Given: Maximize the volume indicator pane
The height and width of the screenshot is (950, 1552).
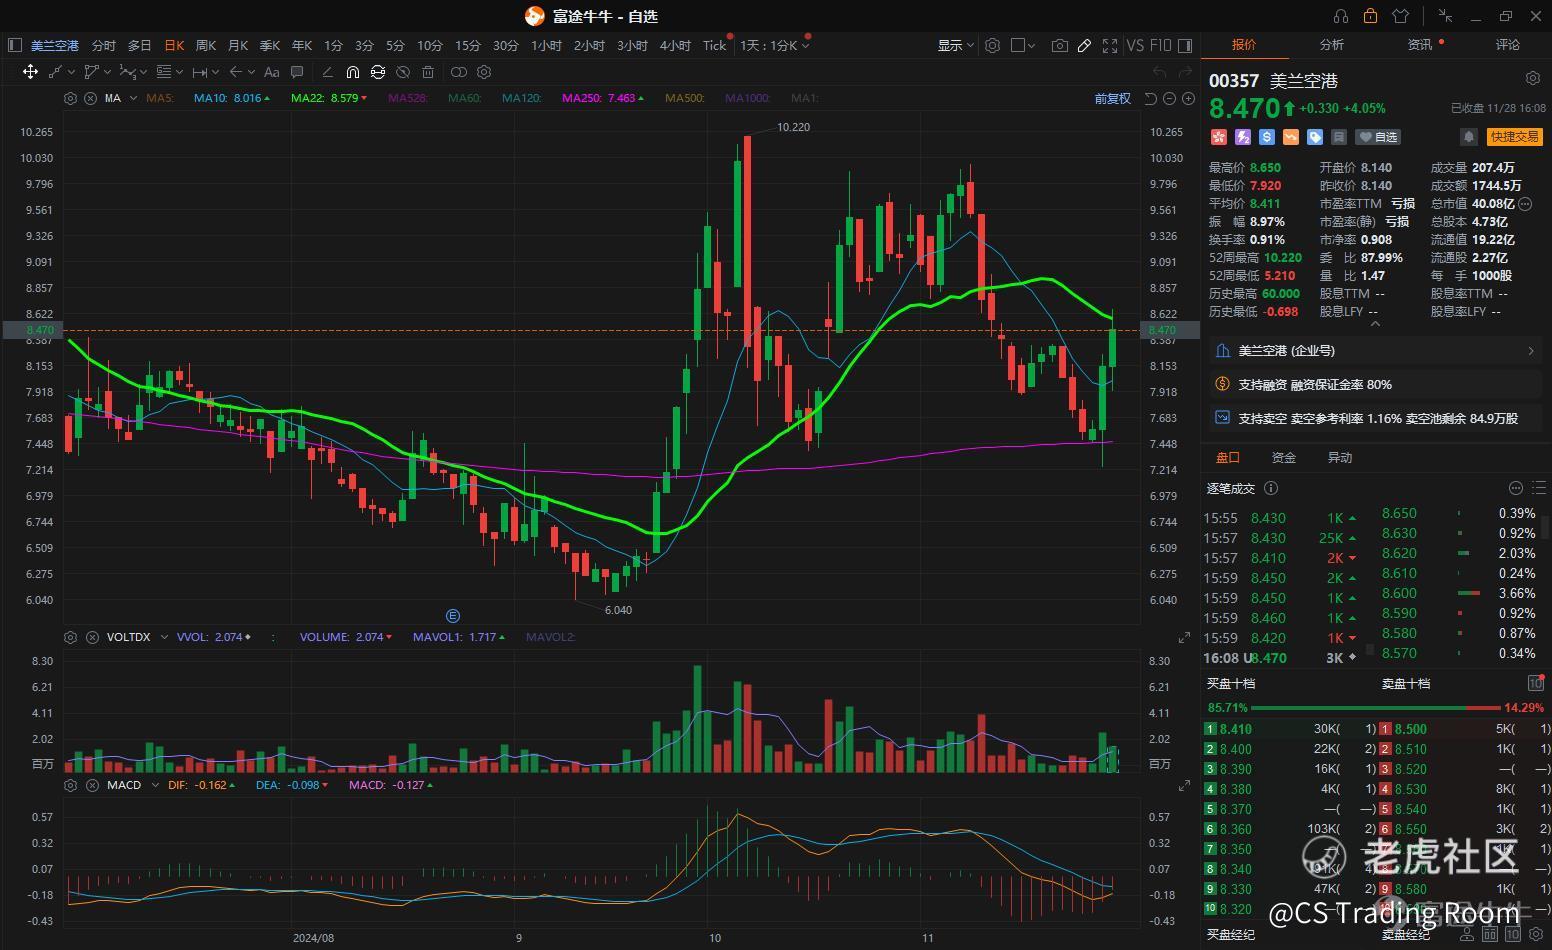Looking at the screenshot, I should (1184, 637).
